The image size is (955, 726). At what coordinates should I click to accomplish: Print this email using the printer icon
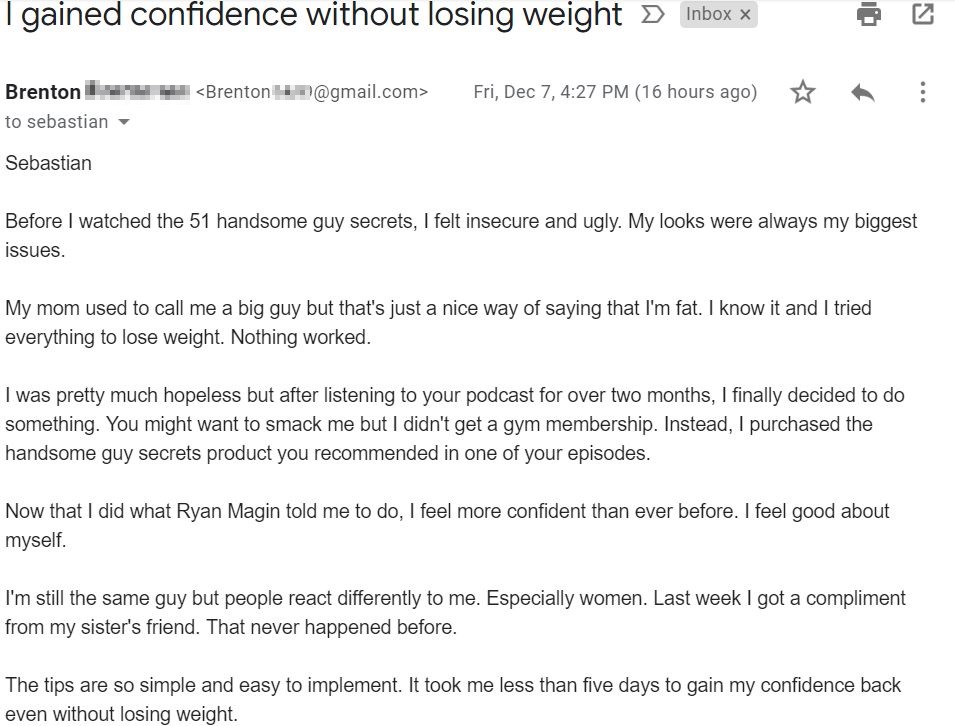869,14
